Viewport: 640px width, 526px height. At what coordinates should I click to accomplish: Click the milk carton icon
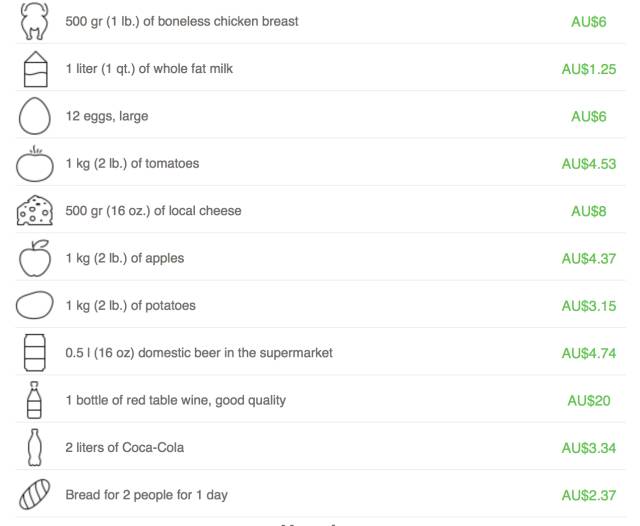click(36, 69)
